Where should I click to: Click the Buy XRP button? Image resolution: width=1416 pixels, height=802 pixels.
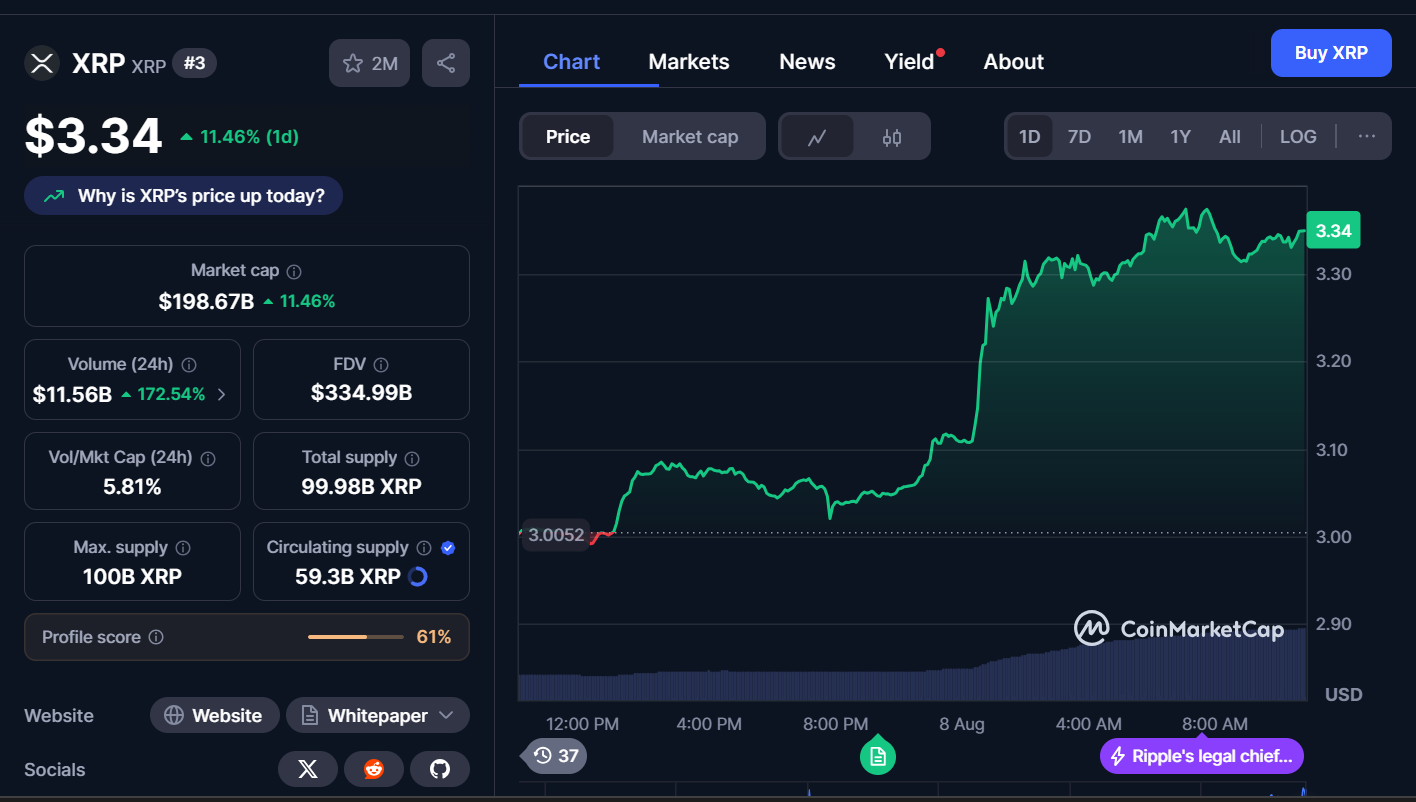point(1331,53)
